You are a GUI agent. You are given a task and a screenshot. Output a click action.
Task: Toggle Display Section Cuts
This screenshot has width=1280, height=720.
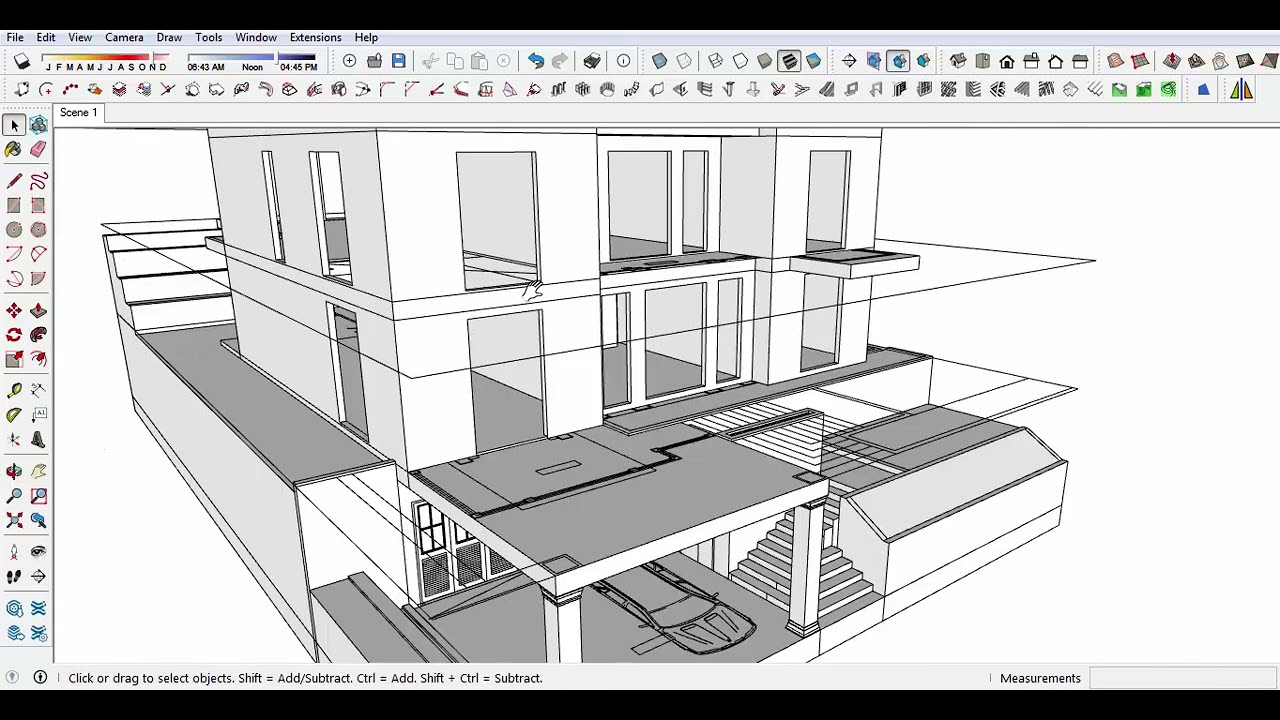898,62
